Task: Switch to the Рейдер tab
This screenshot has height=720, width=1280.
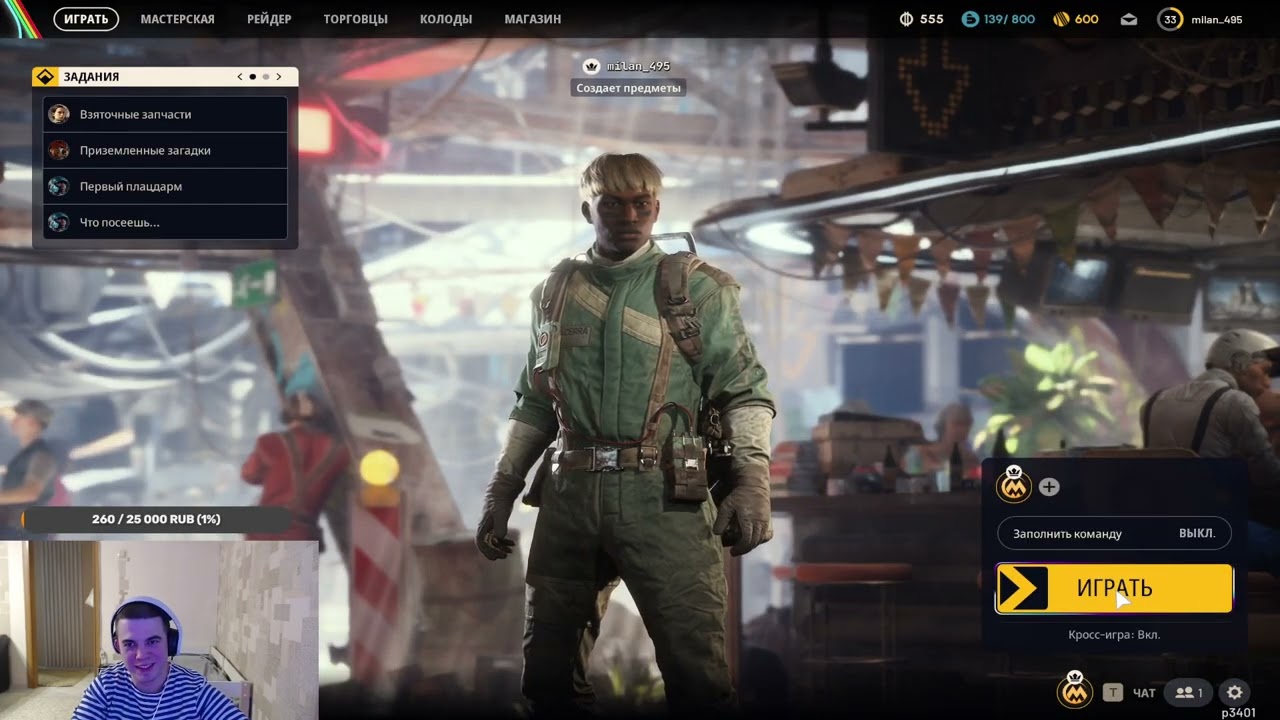Action: [x=269, y=19]
